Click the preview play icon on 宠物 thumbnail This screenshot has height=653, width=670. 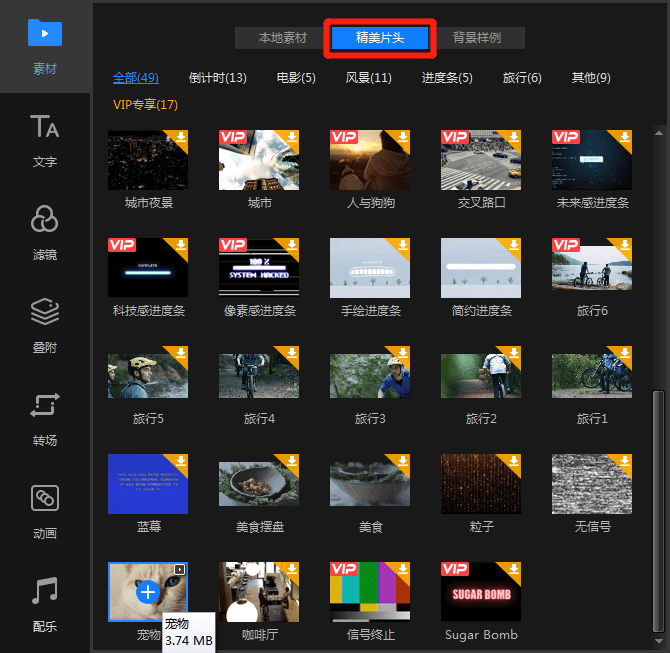click(180, 569)
